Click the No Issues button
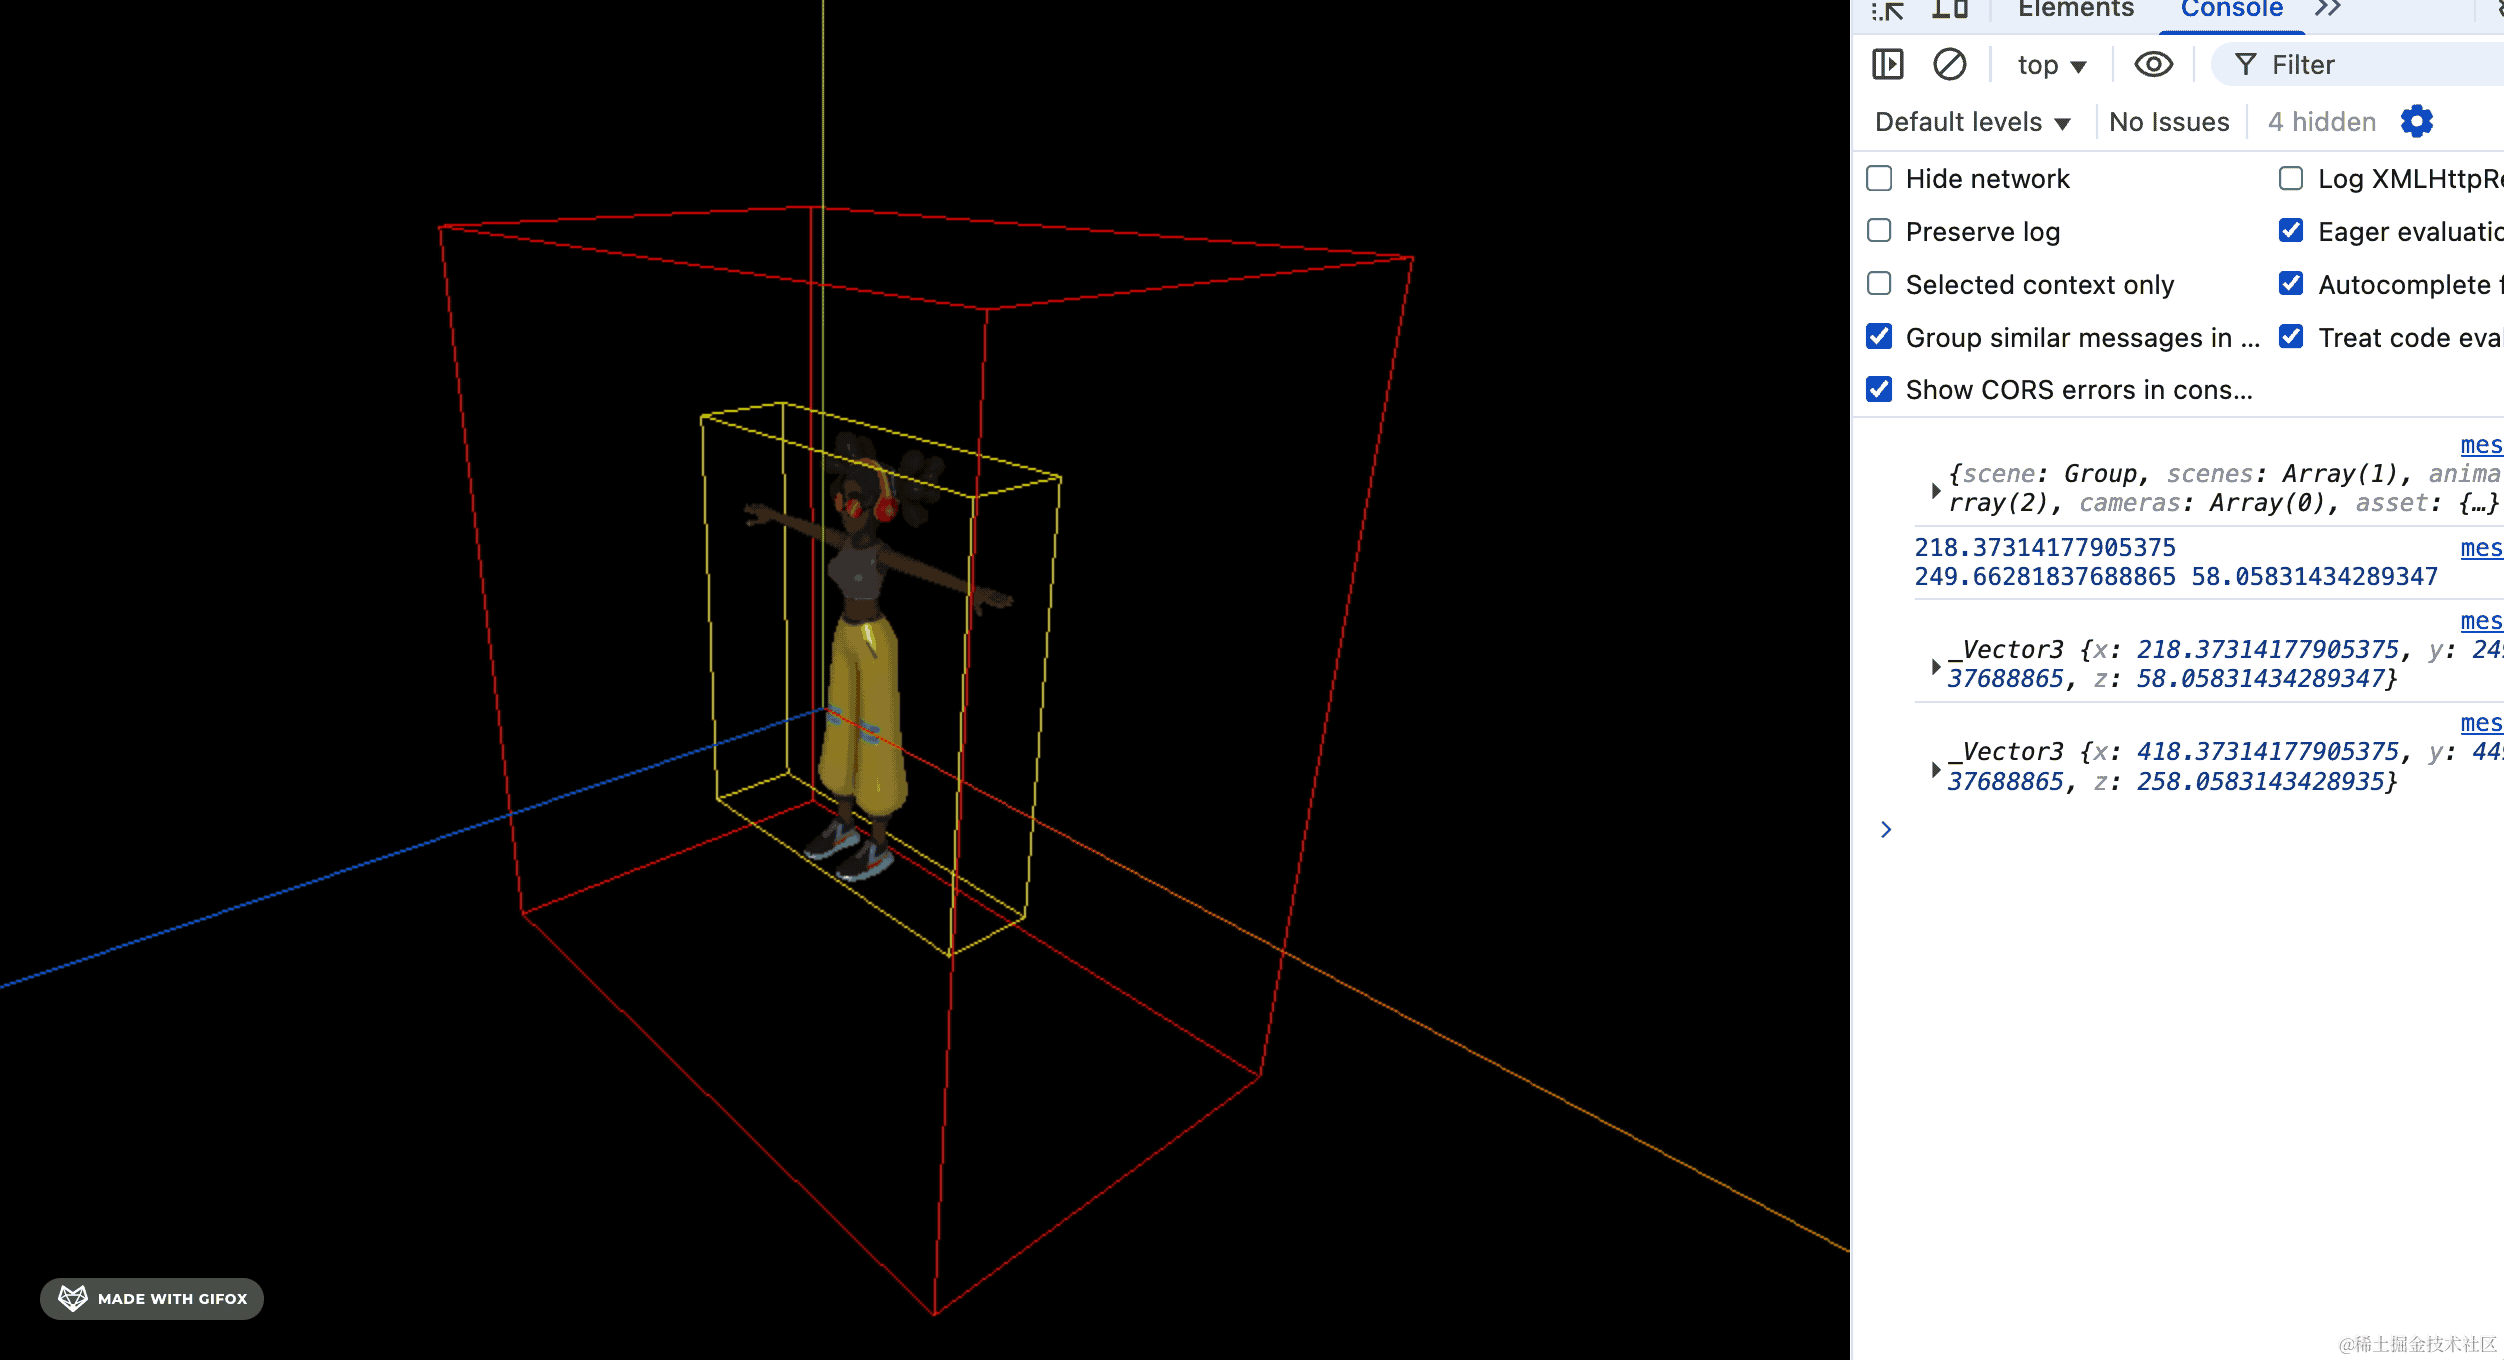This screenshot has width=2504, height=1360. pyautogui.click(x=2169, y=122)
